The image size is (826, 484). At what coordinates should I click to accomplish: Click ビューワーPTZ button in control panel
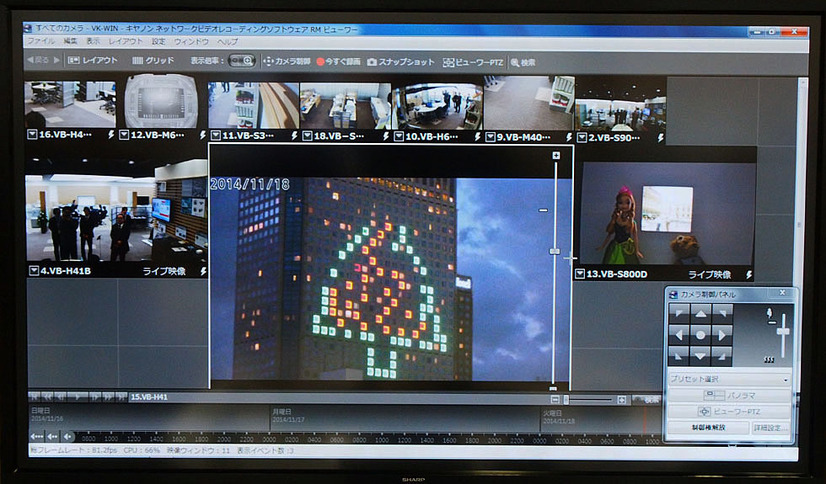point(730,411)
